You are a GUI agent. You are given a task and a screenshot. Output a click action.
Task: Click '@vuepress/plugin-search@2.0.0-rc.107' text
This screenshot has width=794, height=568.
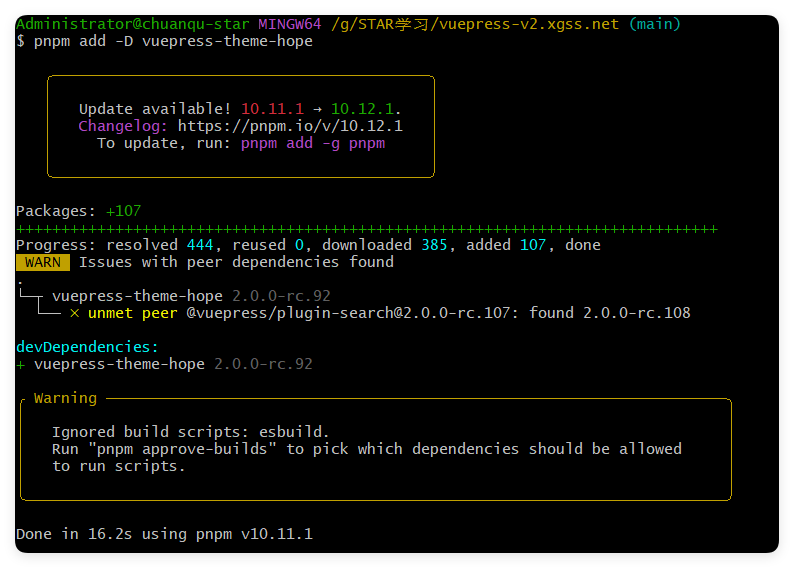pyautogui.click(x=348, y=313)
